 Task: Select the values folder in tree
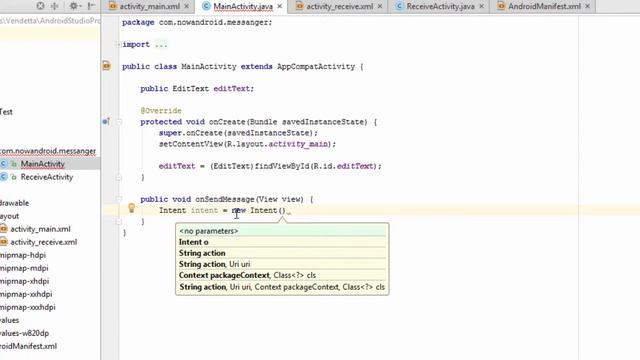tap(9, 320)
